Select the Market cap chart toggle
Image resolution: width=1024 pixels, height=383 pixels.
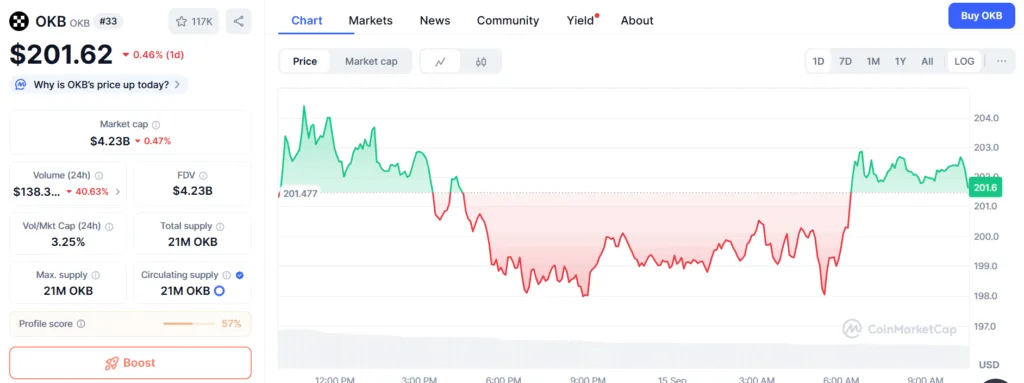(x=371, y=61)
